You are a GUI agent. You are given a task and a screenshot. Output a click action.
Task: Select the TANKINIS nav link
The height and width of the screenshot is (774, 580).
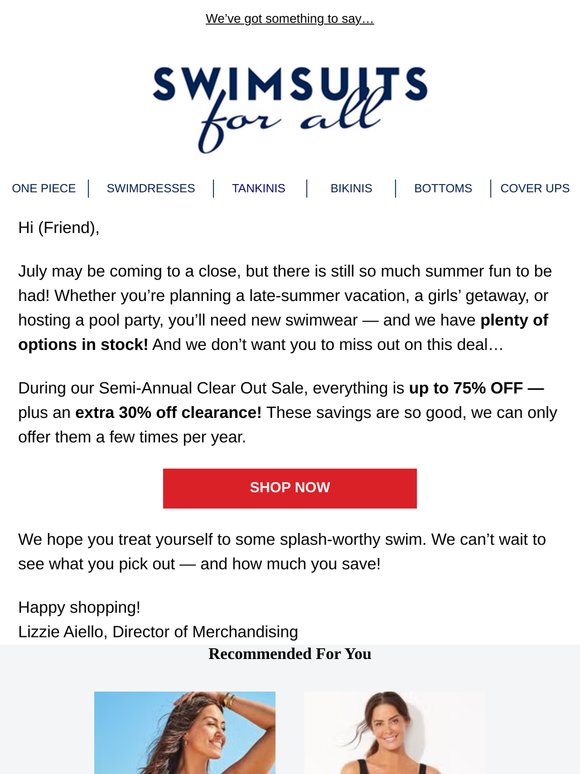click(x=259, y=188)
